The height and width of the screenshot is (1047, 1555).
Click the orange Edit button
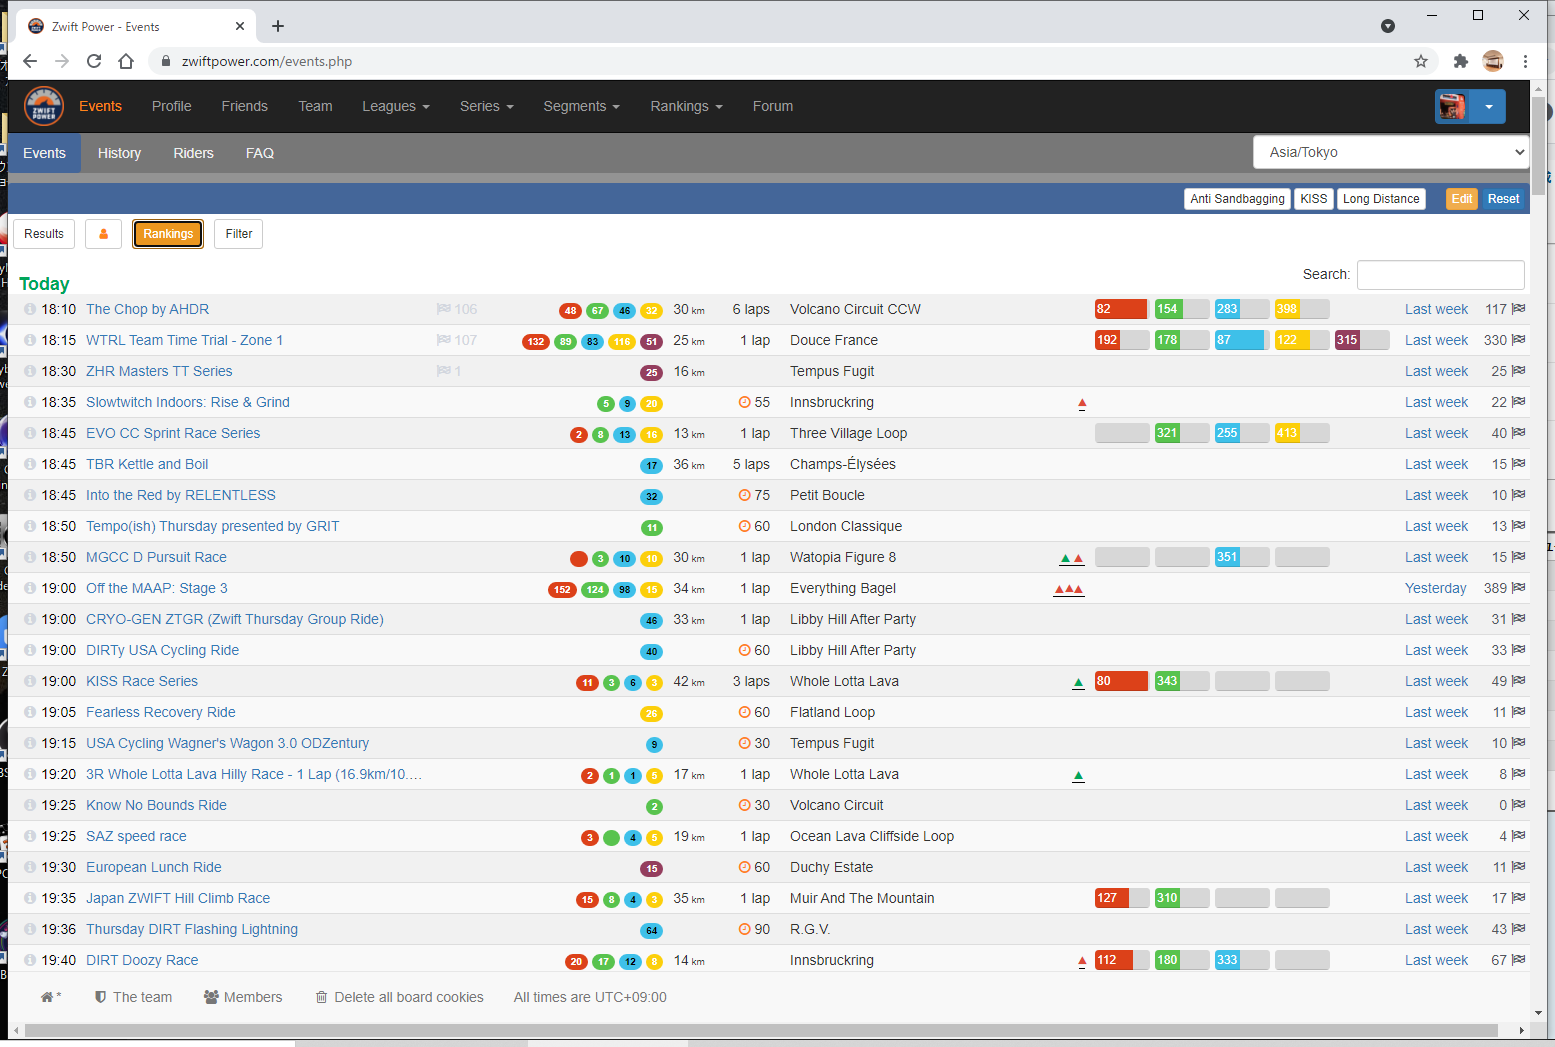pos(1462,199)
